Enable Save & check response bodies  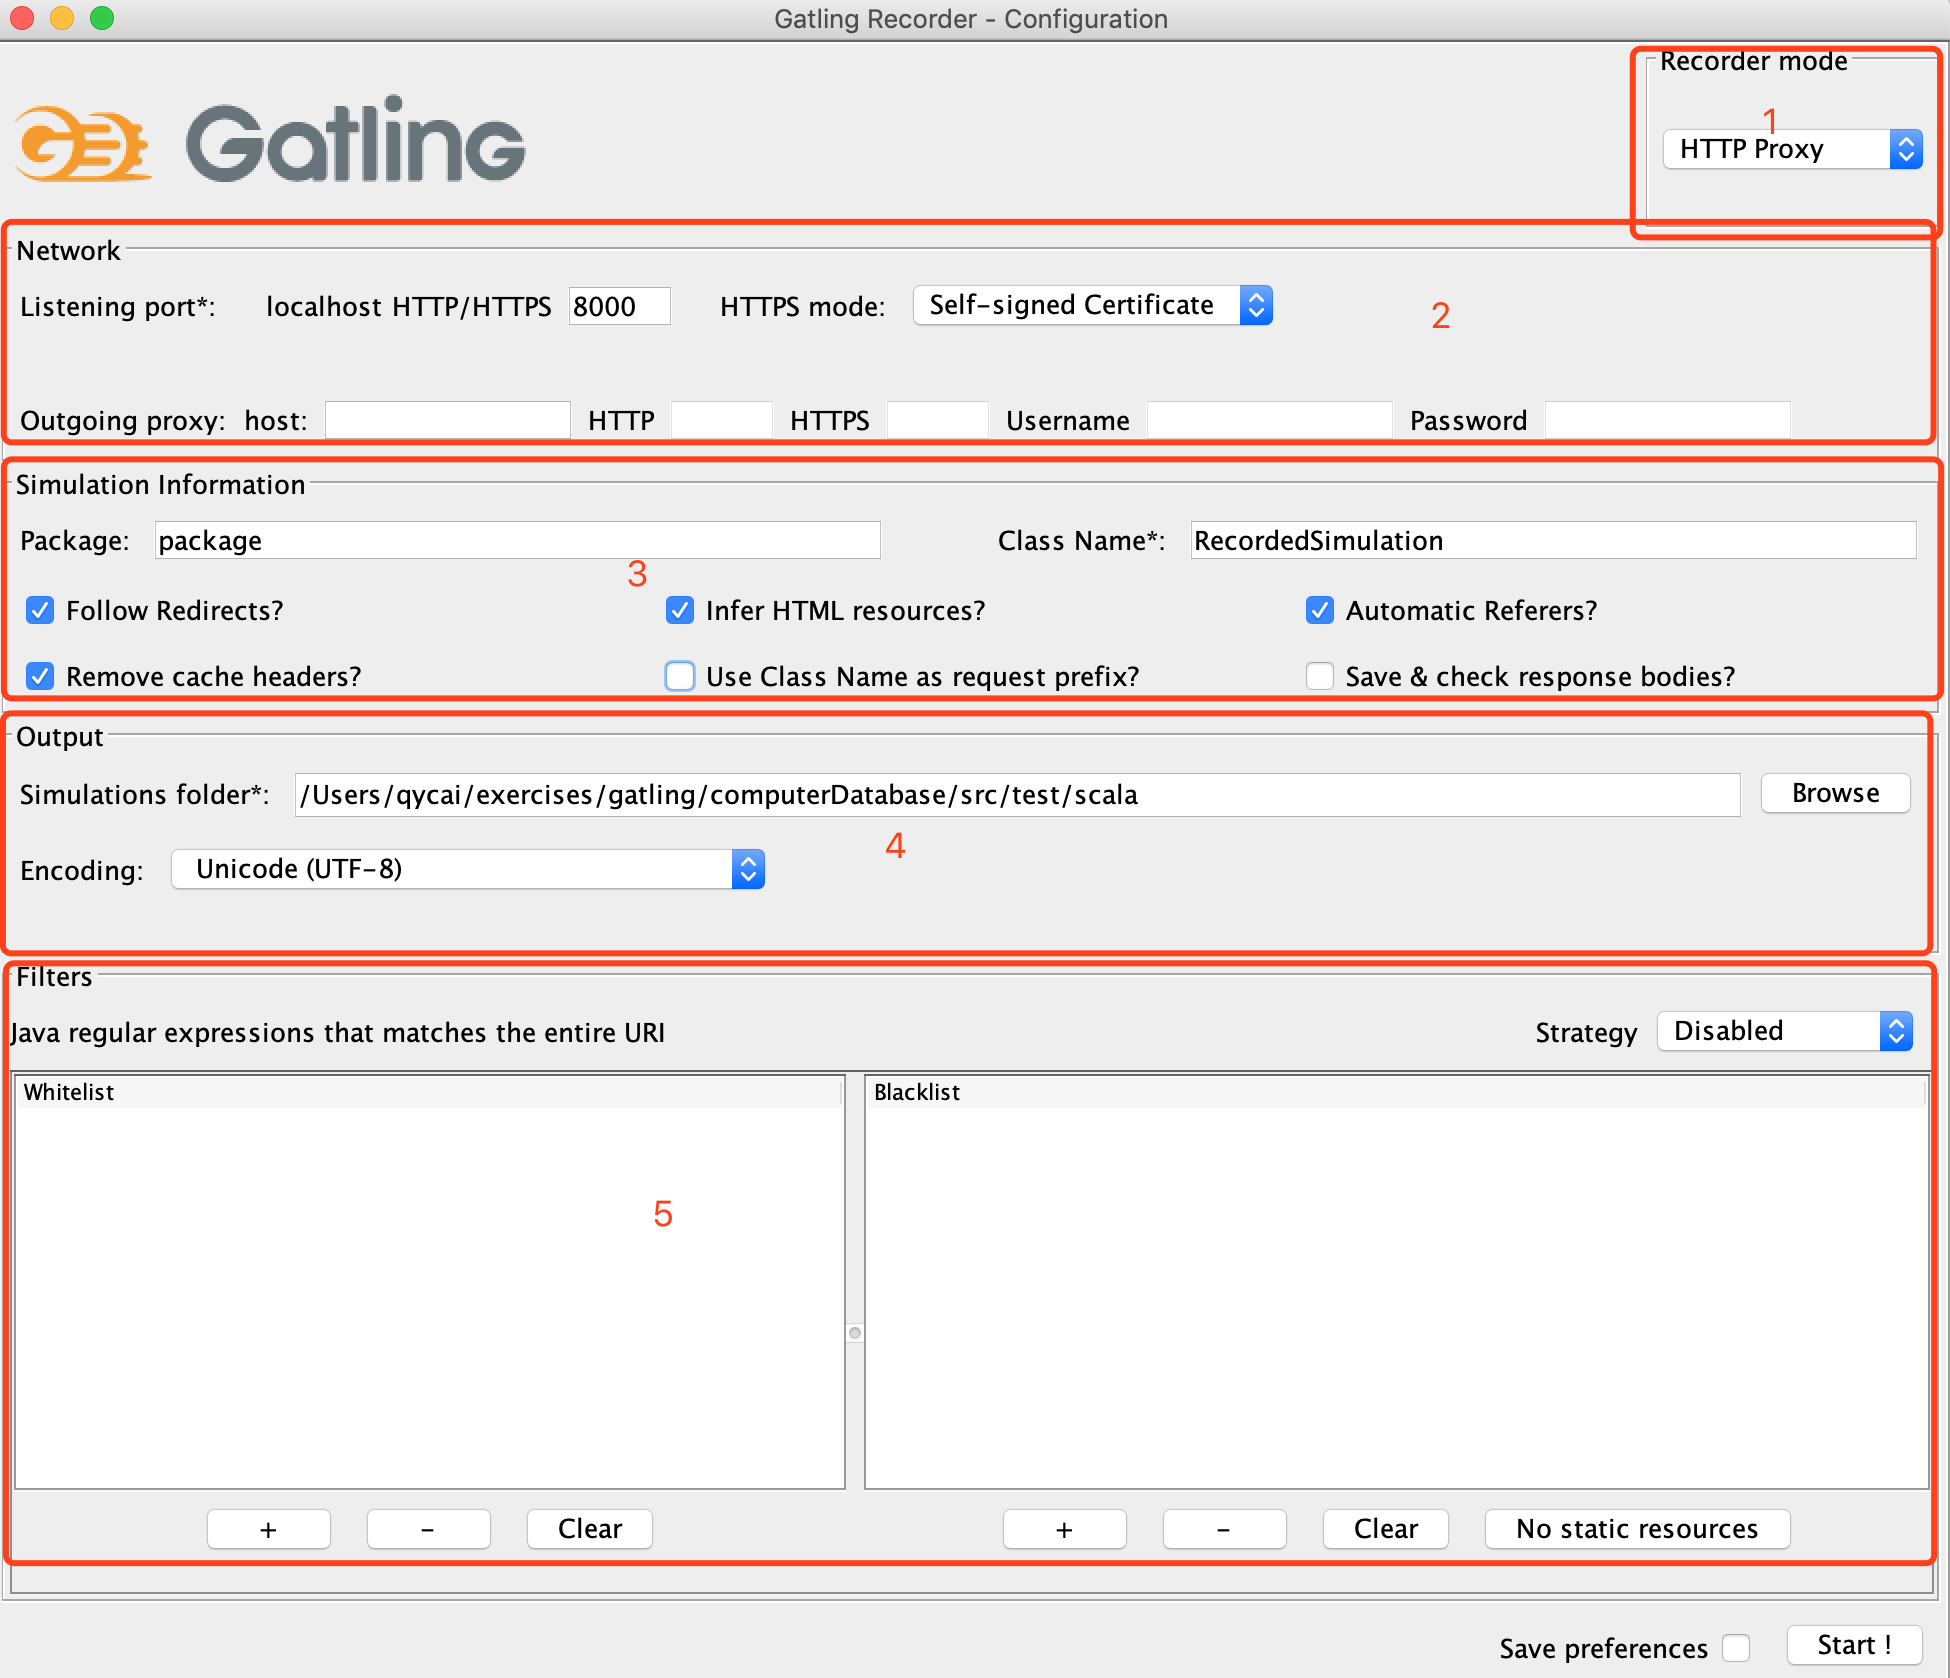pos(1319,676)
